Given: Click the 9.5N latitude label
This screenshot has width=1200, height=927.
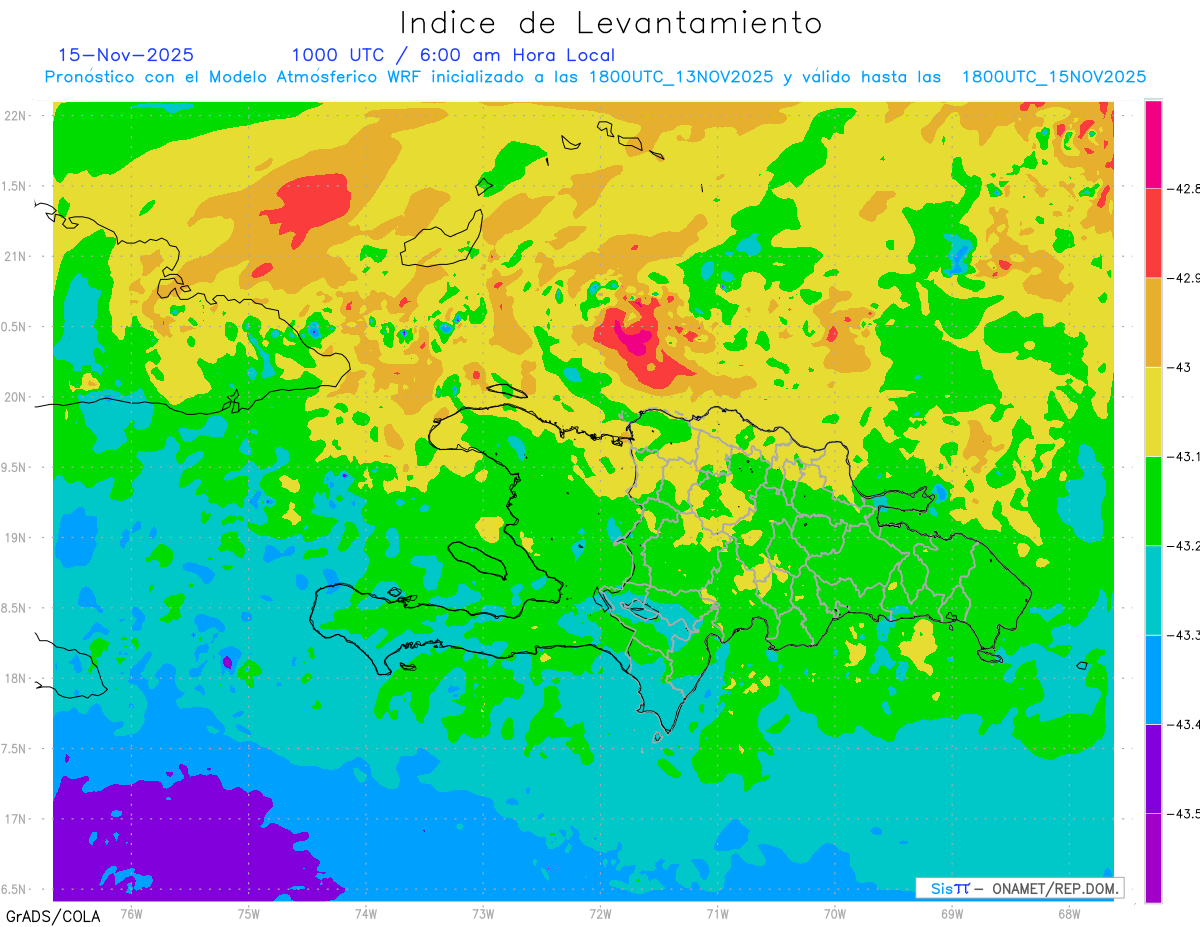Looking at the screenshot, I should tap(14, 467).
